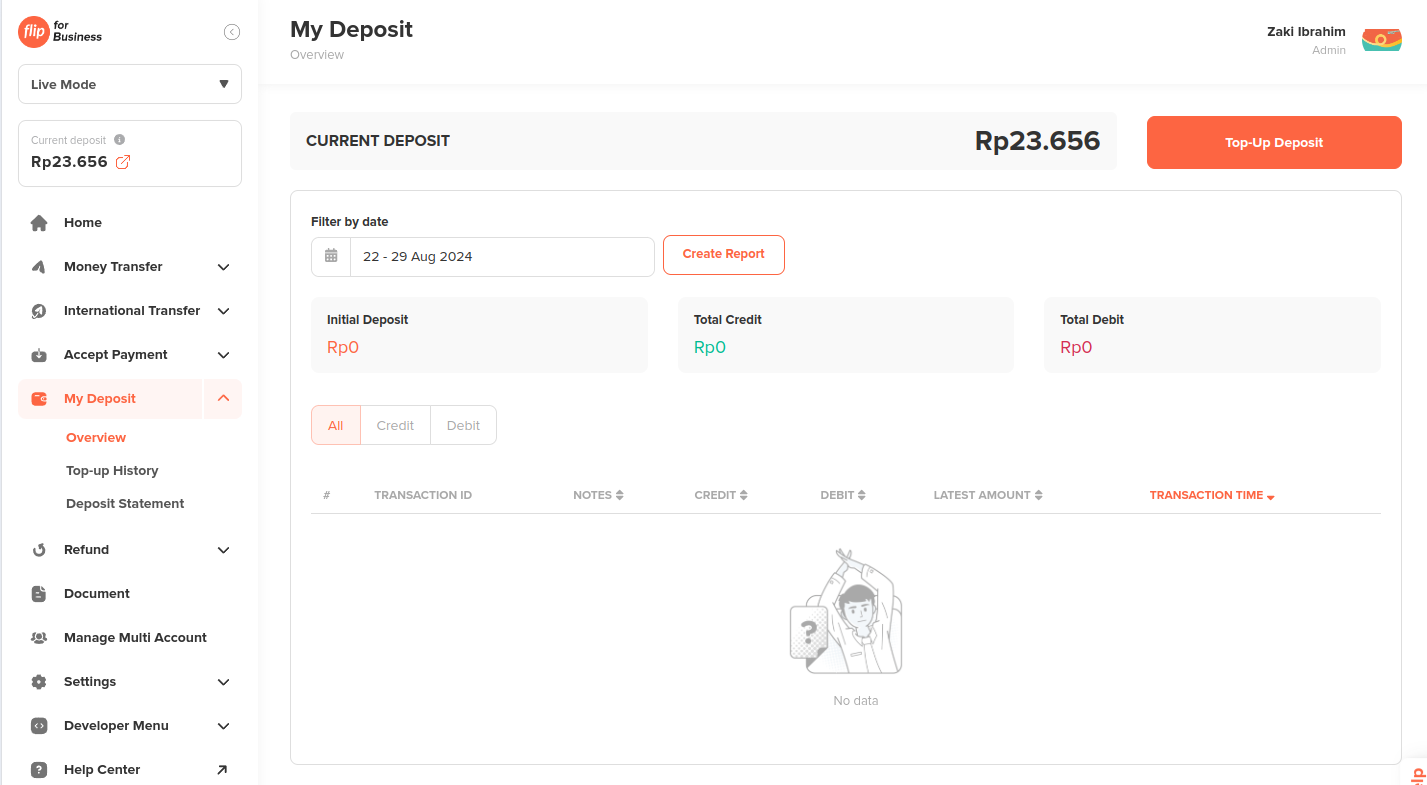This screenshot has height=785, width=1427.
Task: Click the Manage Multi Account icon
Action: click(x=38, y=637)
